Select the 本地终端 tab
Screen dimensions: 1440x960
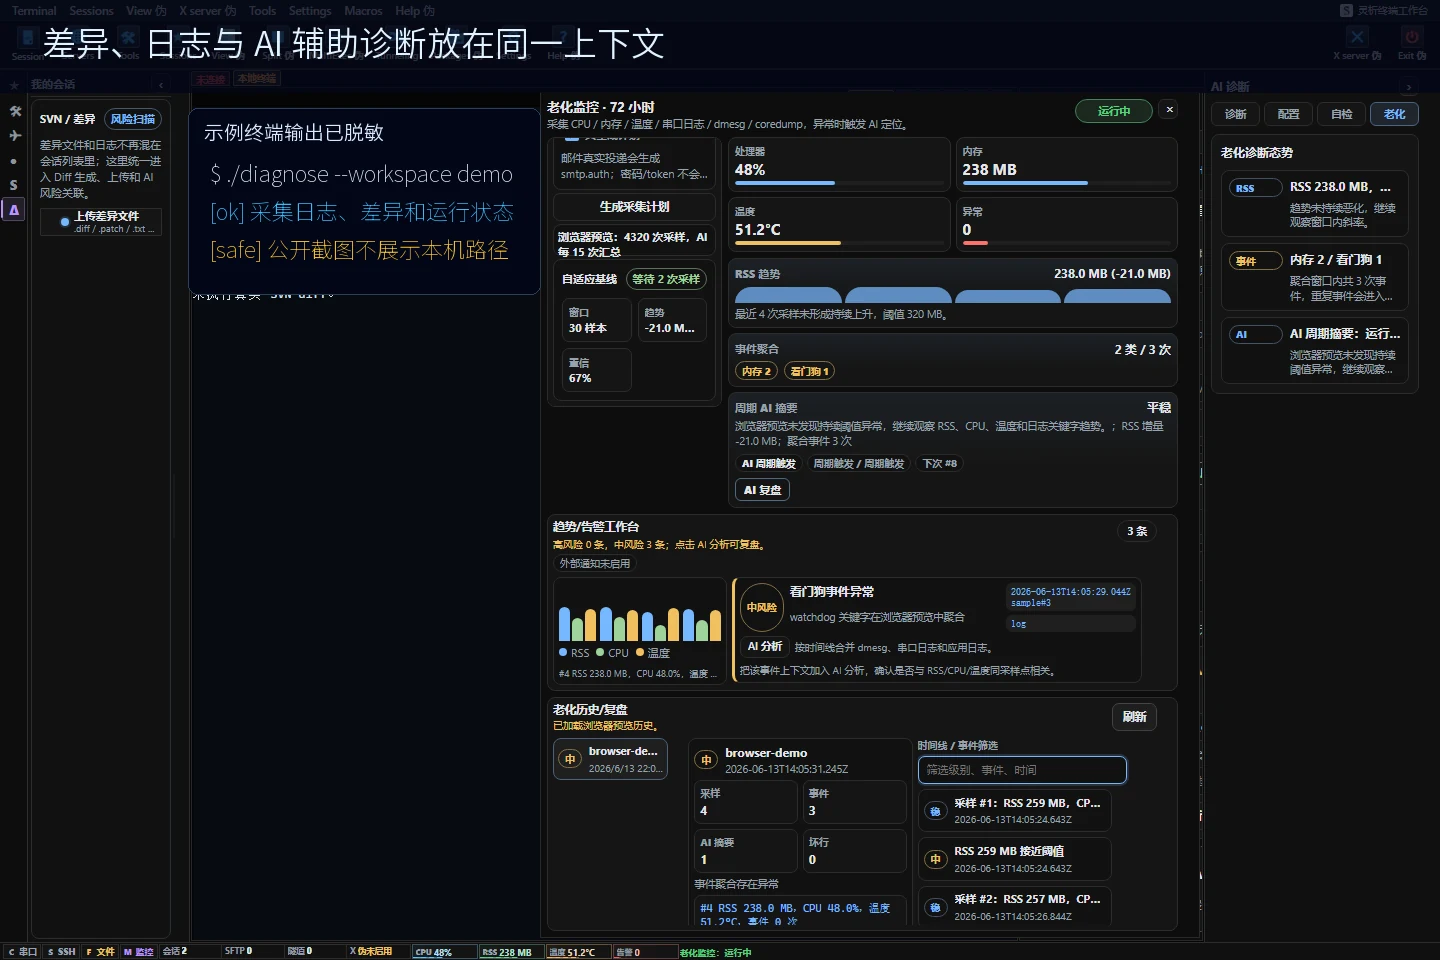257,79
